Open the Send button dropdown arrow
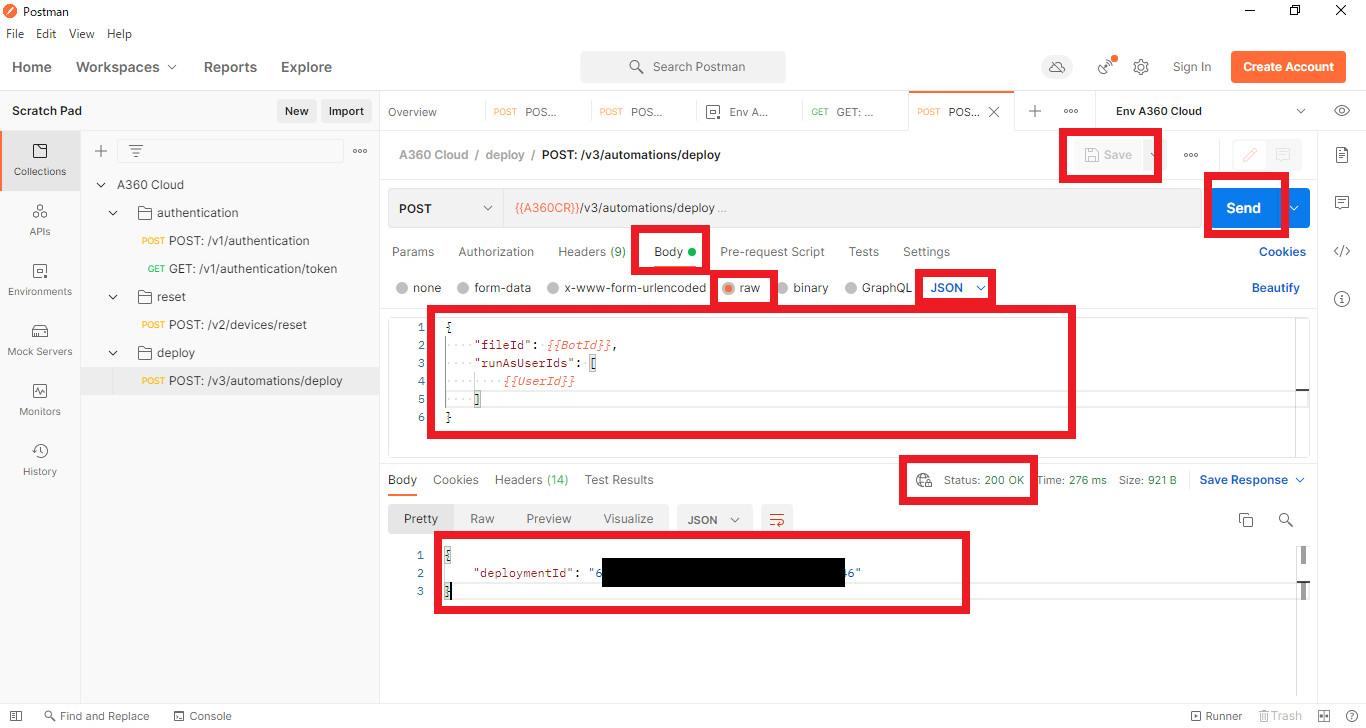1366x728 pixels. pyautogui.click(x=1296, y=208)
